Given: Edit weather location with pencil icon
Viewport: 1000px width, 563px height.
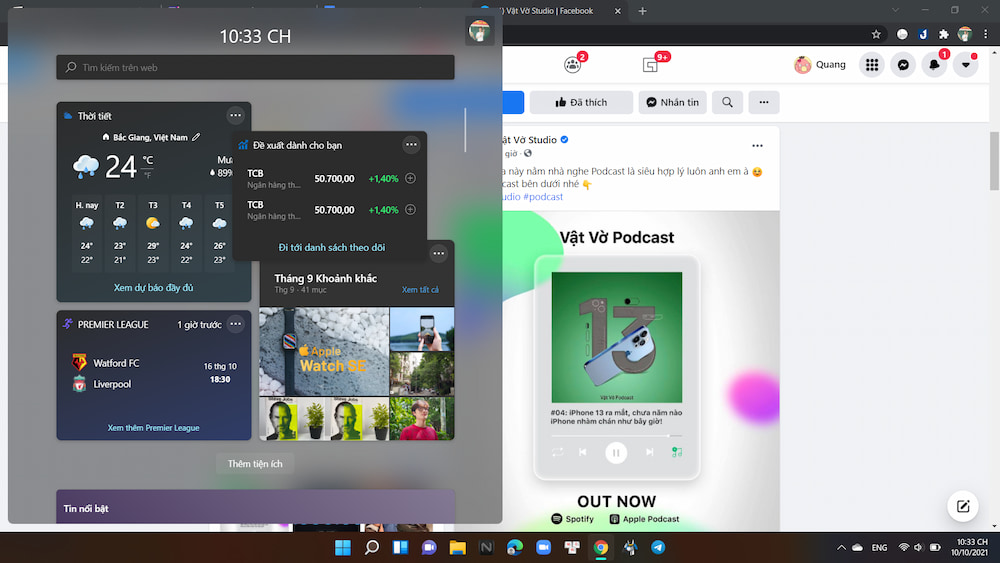Looking at the screenshot, I should pos(197,137).
